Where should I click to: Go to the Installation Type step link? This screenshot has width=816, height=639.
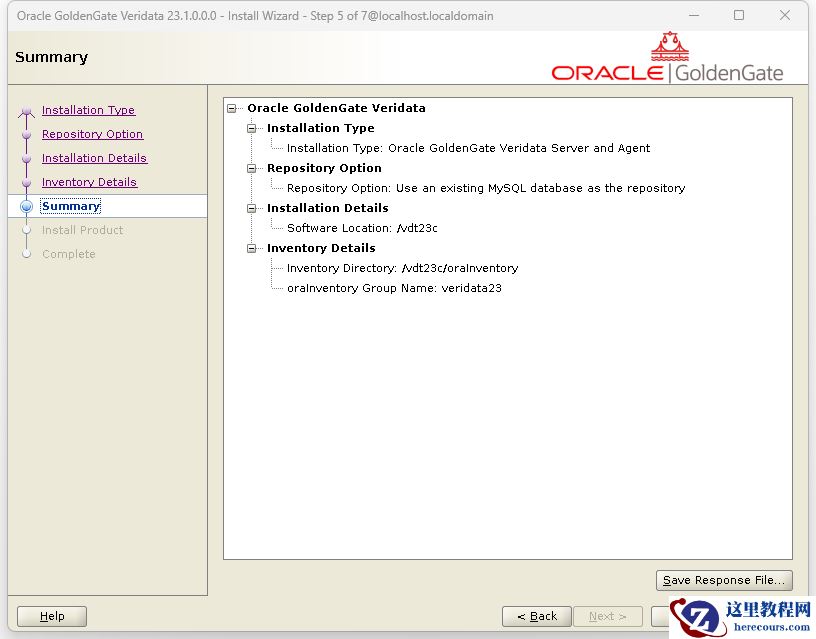(88, 110)
